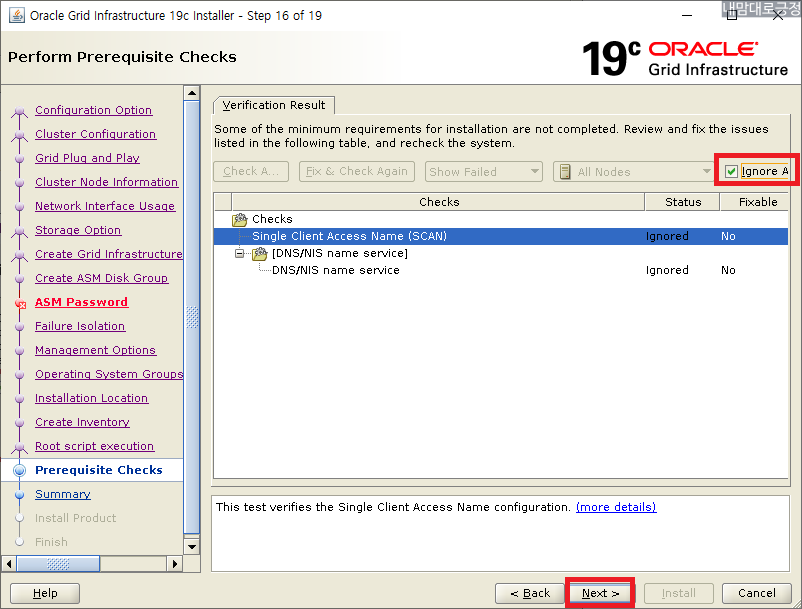
Task: Click sidebar vertical scrollbar thumb
Action: [192, 317]
